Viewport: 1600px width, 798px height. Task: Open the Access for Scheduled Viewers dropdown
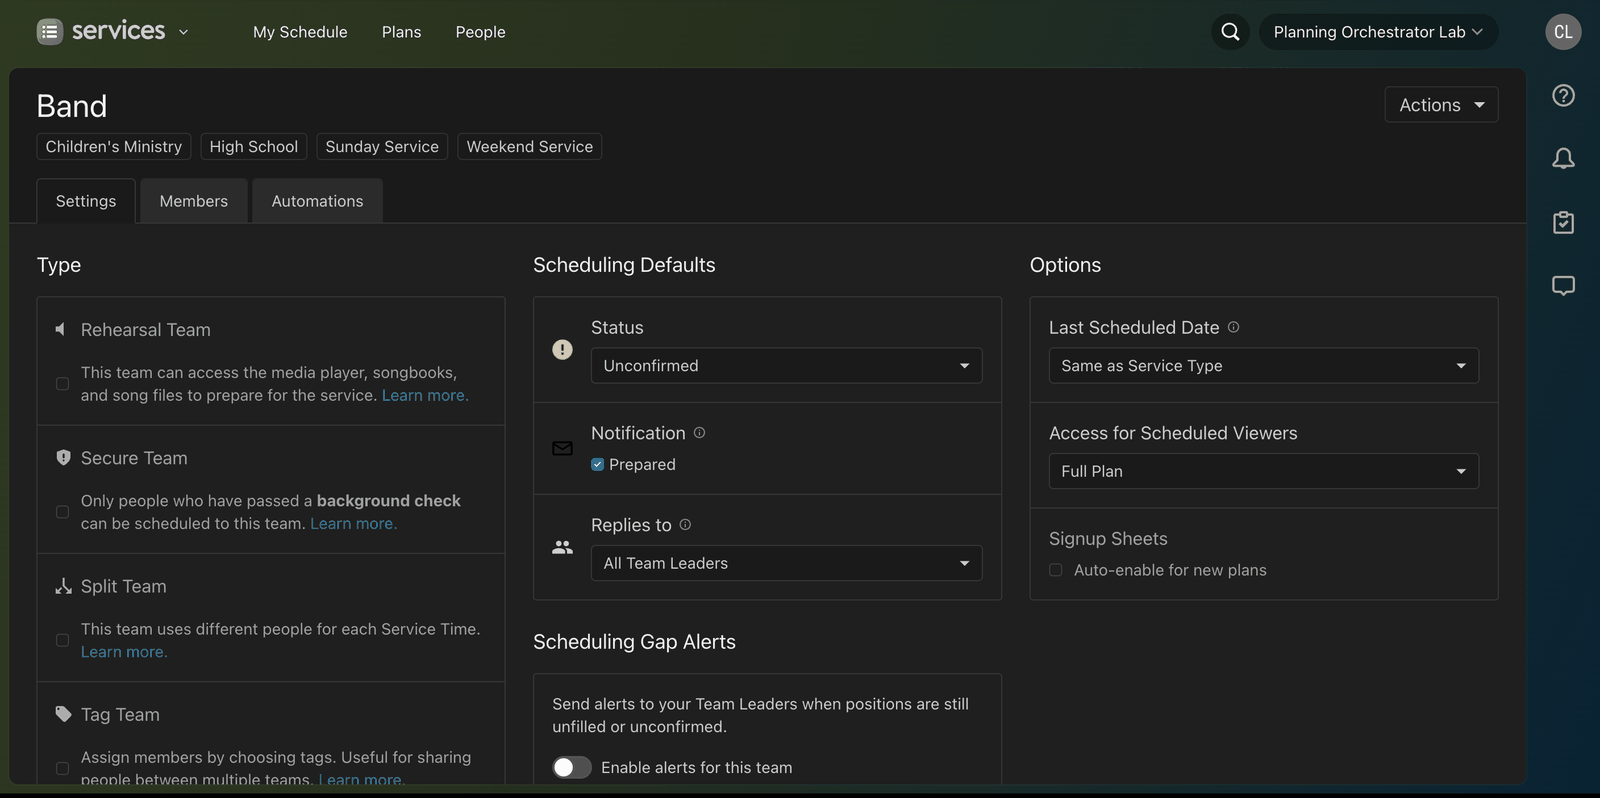1263,471
